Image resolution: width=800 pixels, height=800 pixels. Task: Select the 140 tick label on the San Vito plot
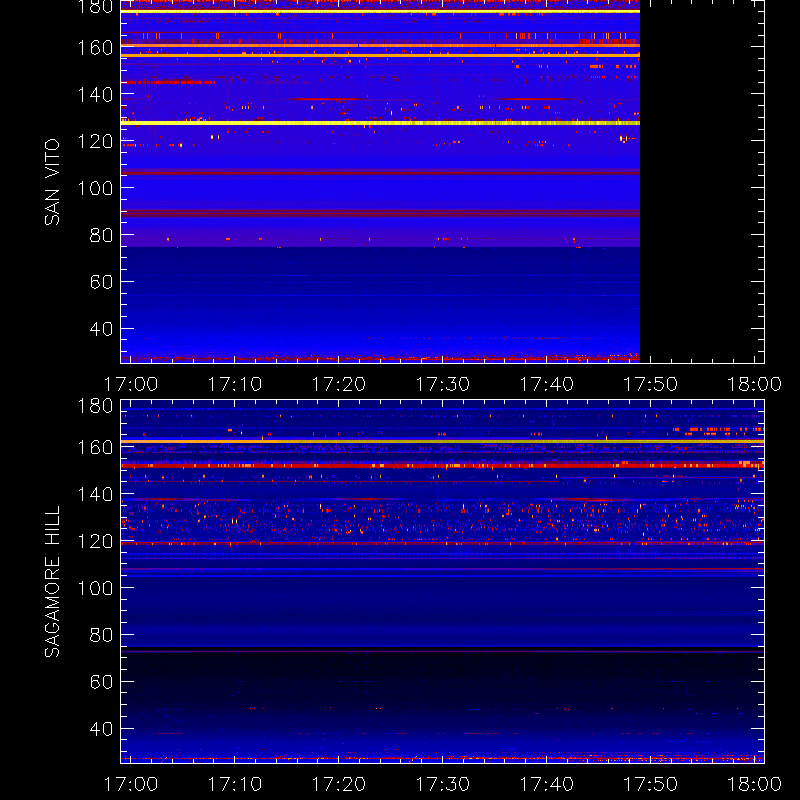click(x=95, y=95)
